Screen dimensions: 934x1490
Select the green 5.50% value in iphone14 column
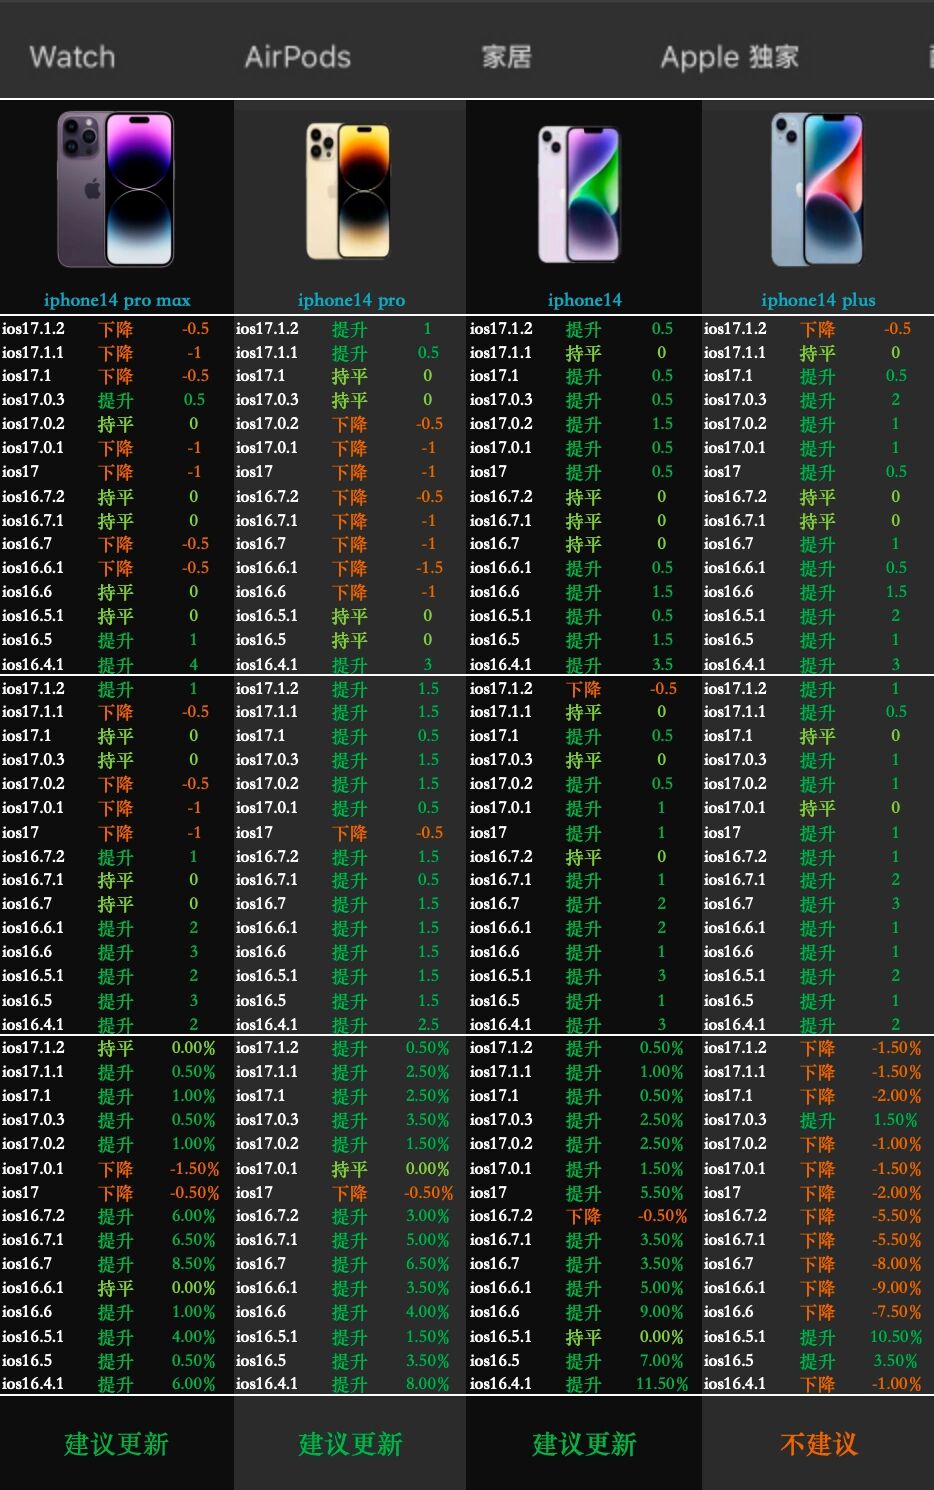(662, 1193)
